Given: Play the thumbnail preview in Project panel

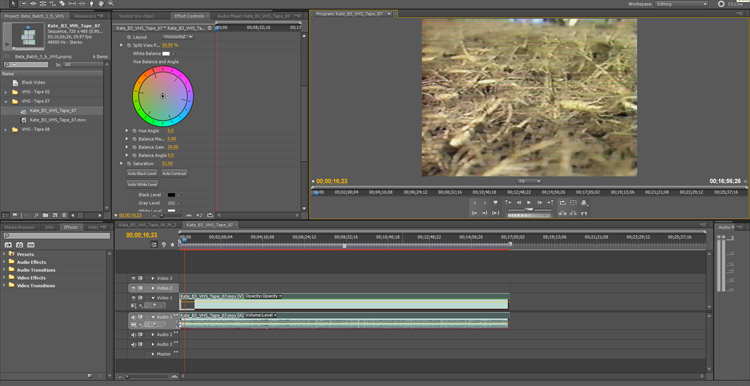Looking at the screenshot, I should pyautogui.click(x=7, y=44).
